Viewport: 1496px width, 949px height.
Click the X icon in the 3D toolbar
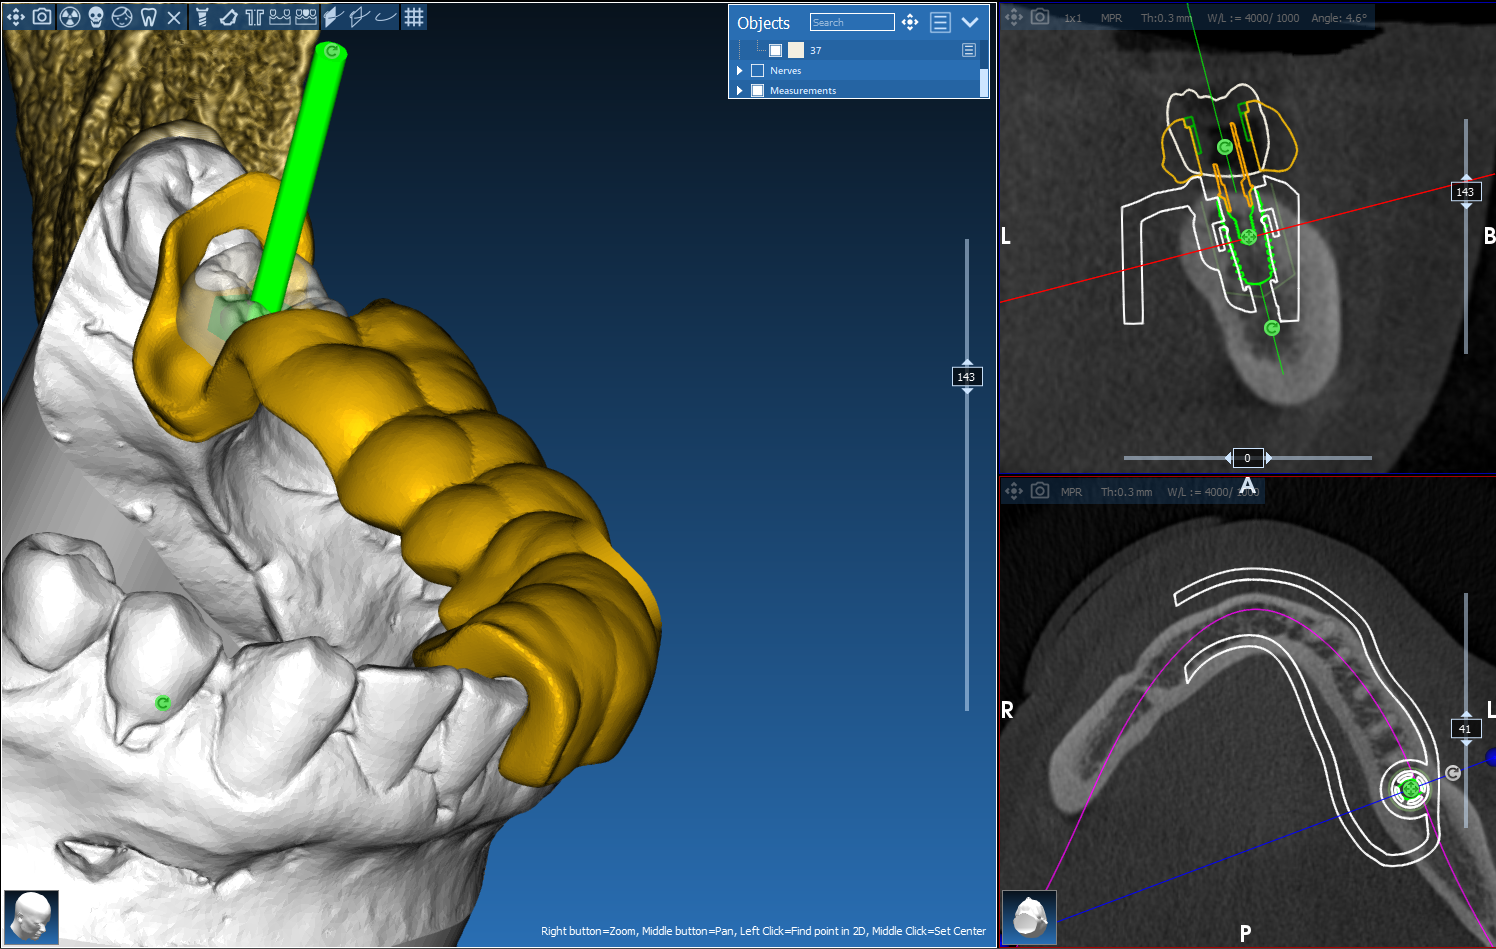174,17
